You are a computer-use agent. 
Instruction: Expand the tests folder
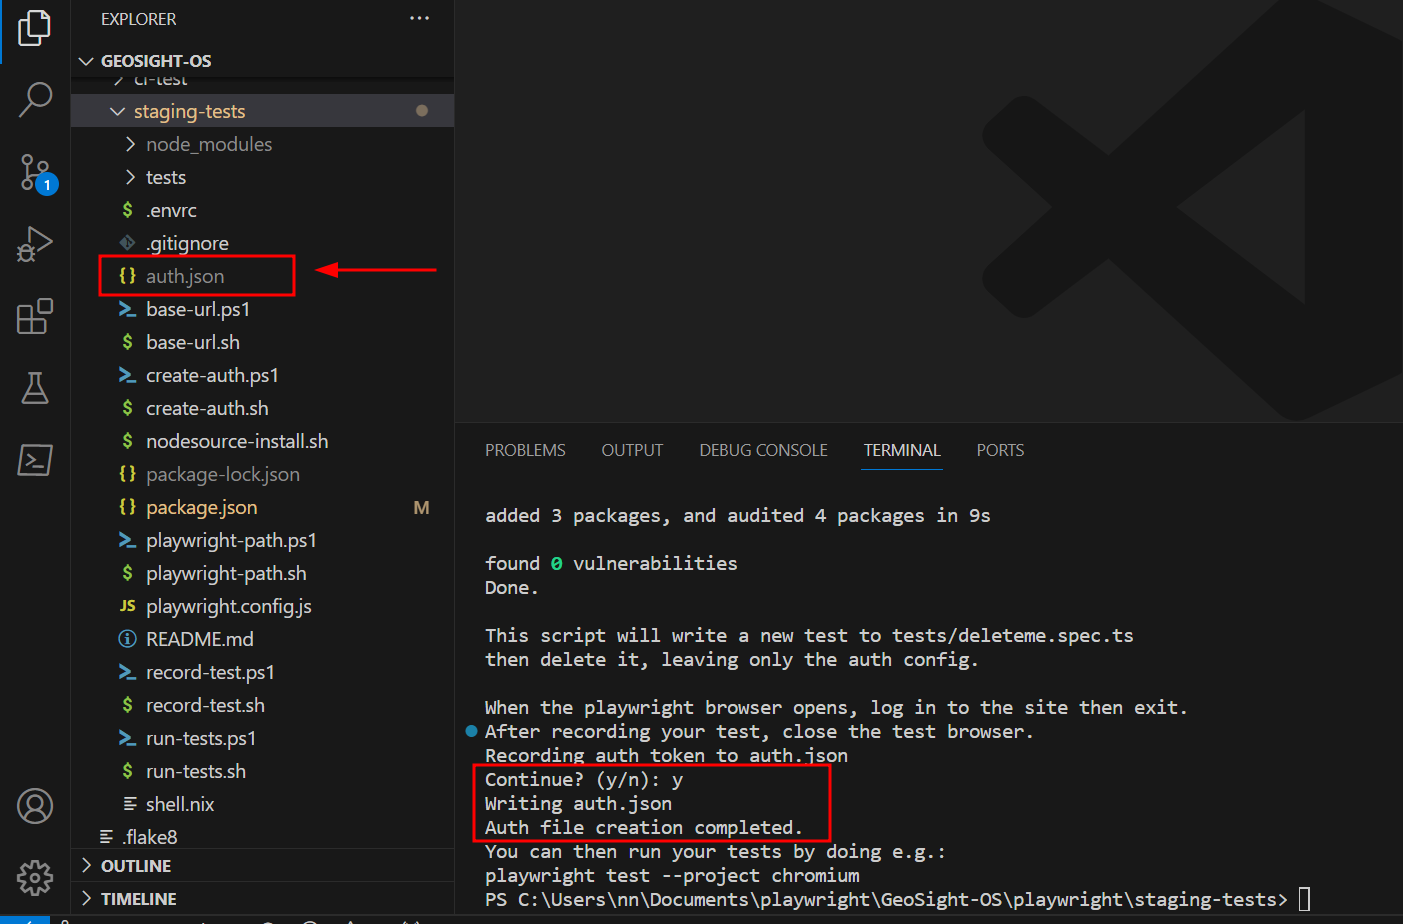(x=130, y=177)
